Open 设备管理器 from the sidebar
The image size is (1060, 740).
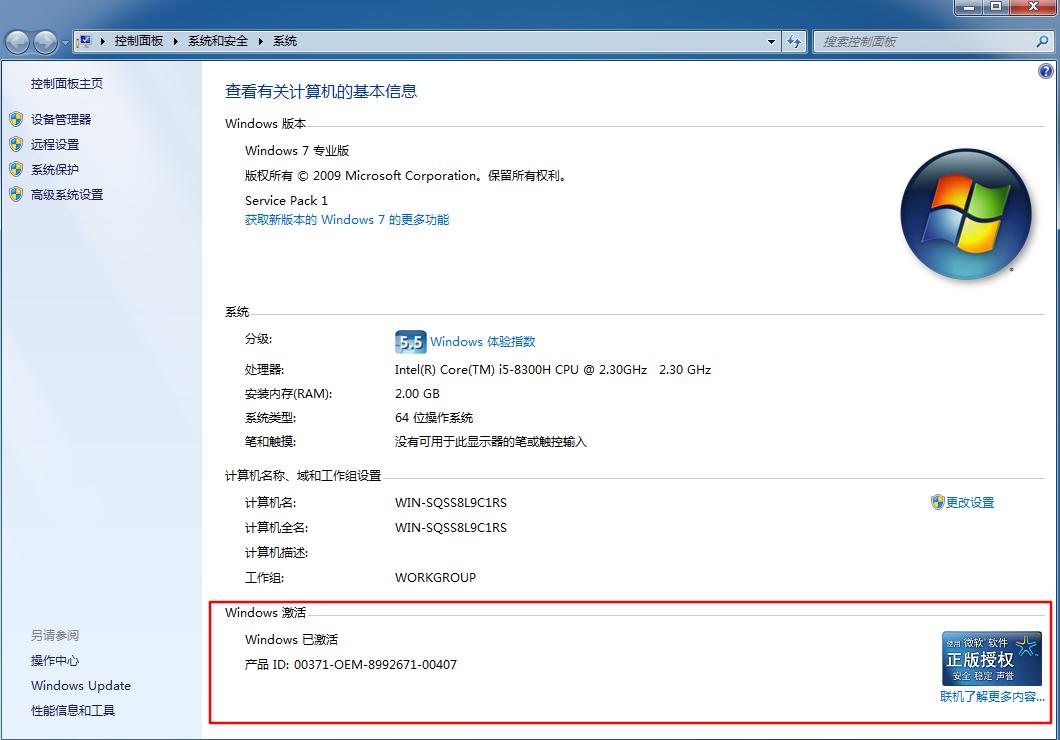61,118
